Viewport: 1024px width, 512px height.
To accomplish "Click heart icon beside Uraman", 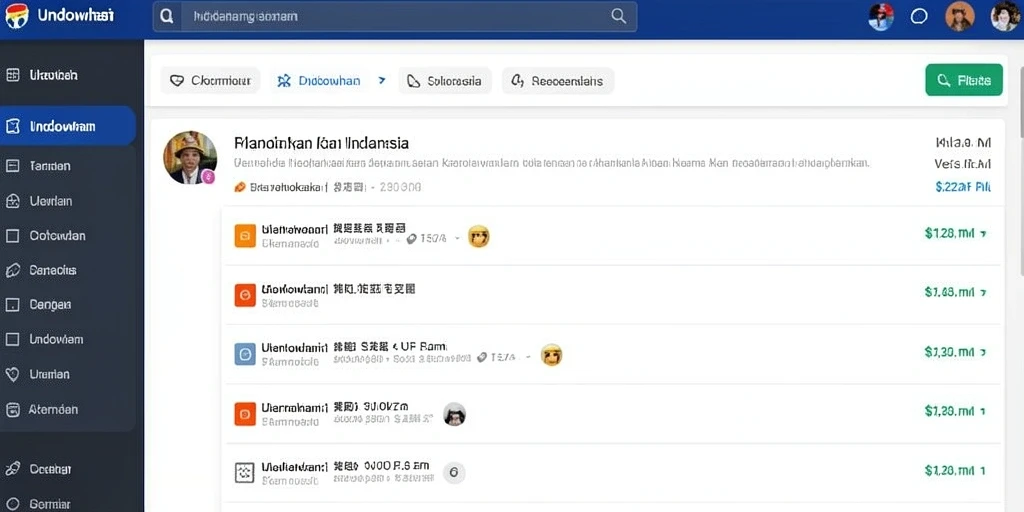I will (x=12, y=374).
